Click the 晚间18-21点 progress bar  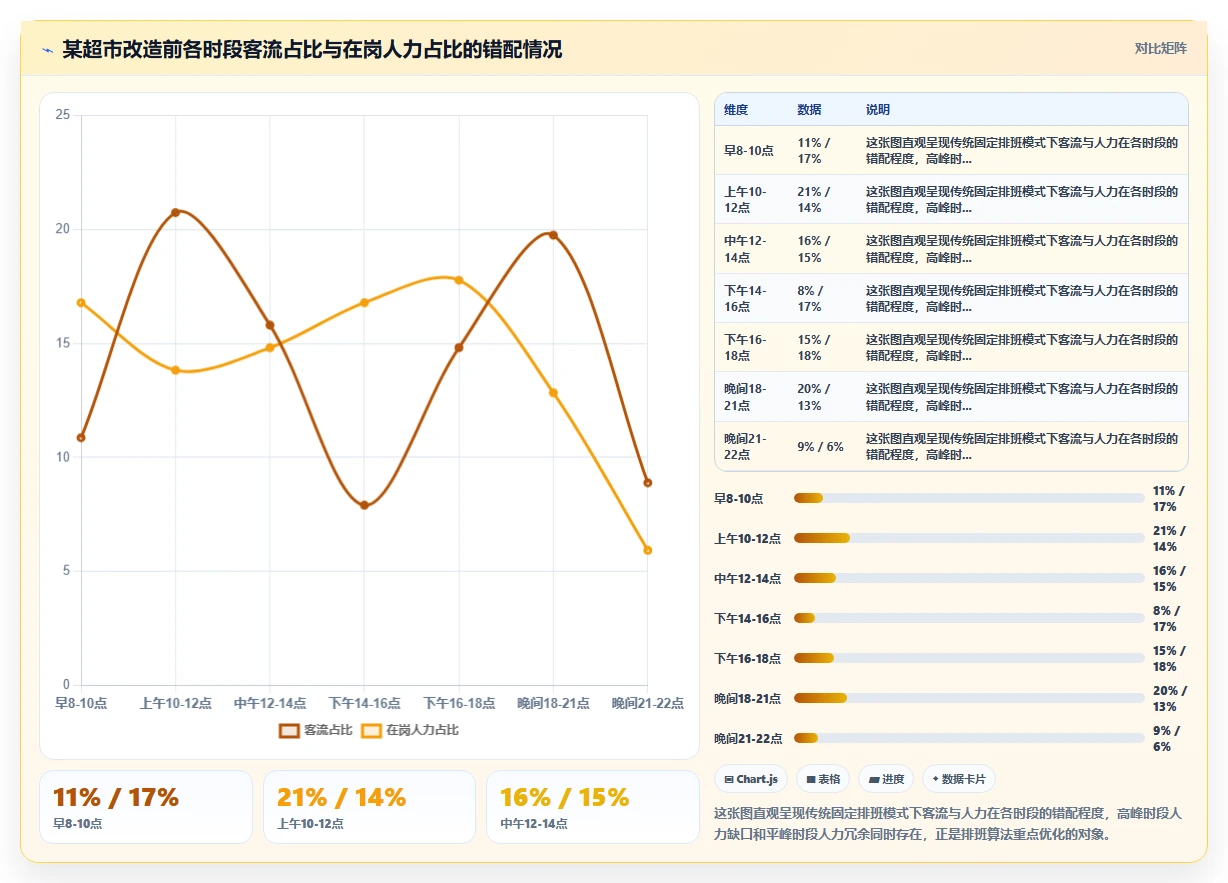point(969,698)
